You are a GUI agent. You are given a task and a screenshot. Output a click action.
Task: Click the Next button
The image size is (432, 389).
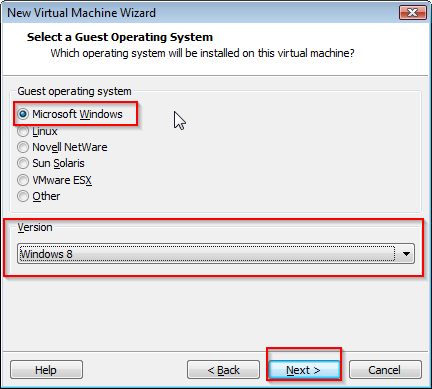coord(304,370)
